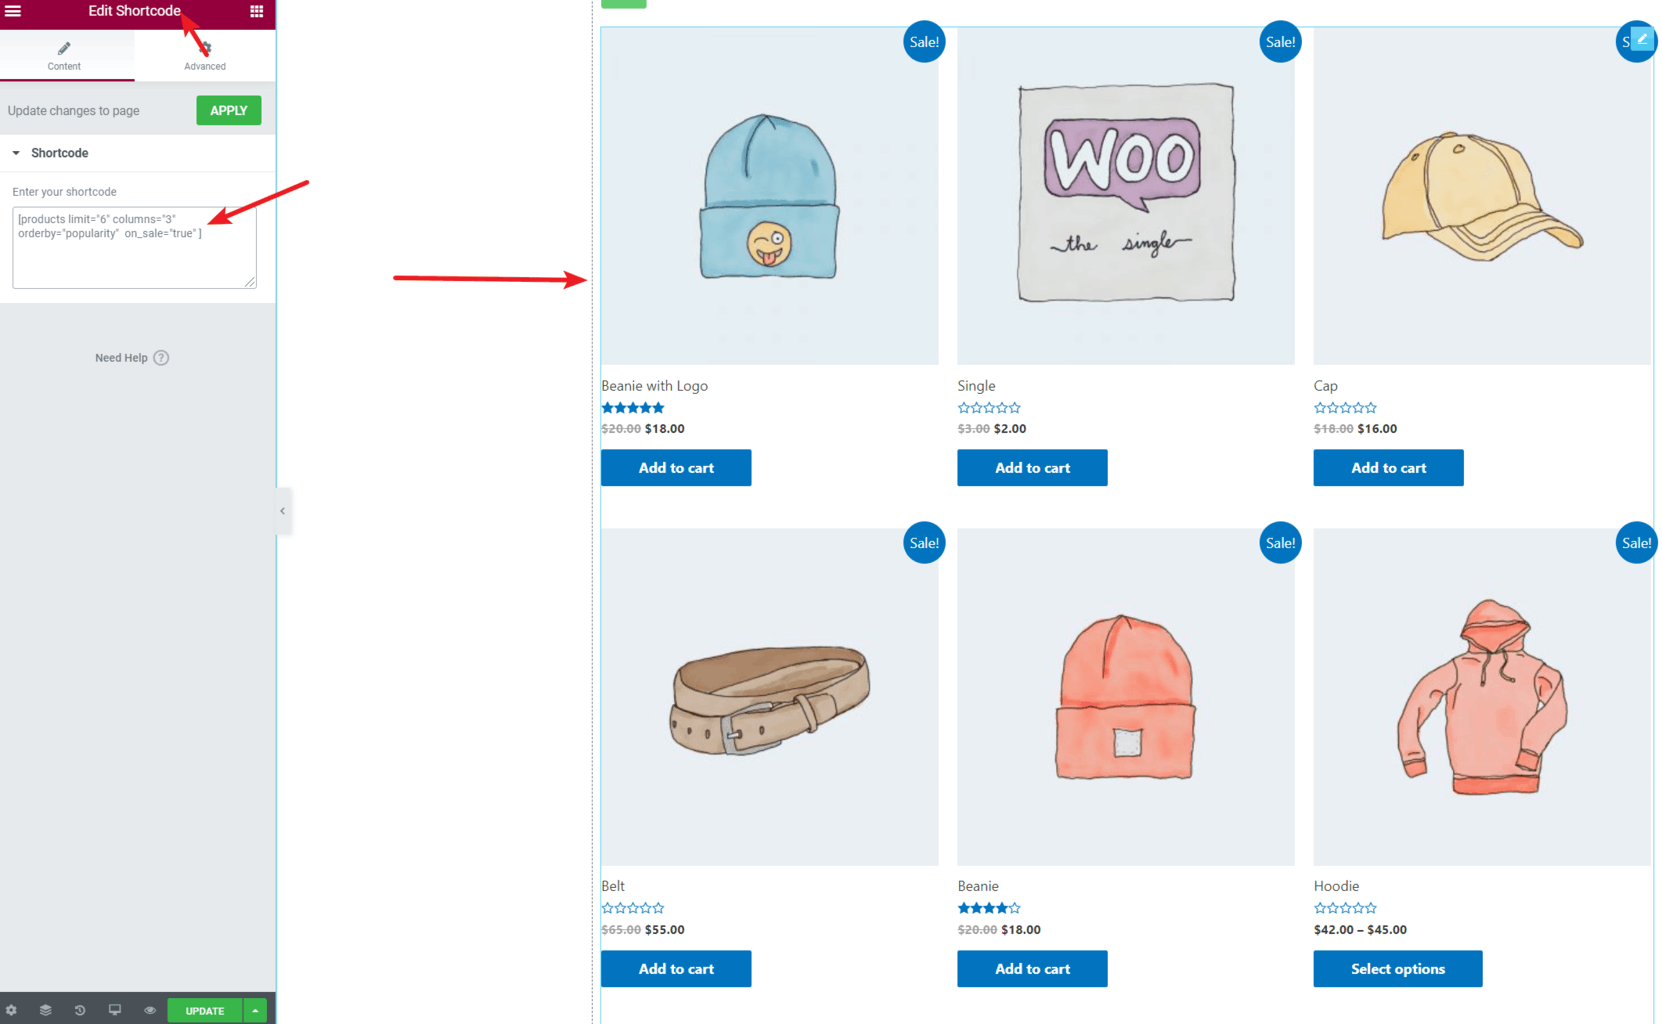Open save options arrow next to Update
1662x1024 pixels.
tap(255, 1010)
